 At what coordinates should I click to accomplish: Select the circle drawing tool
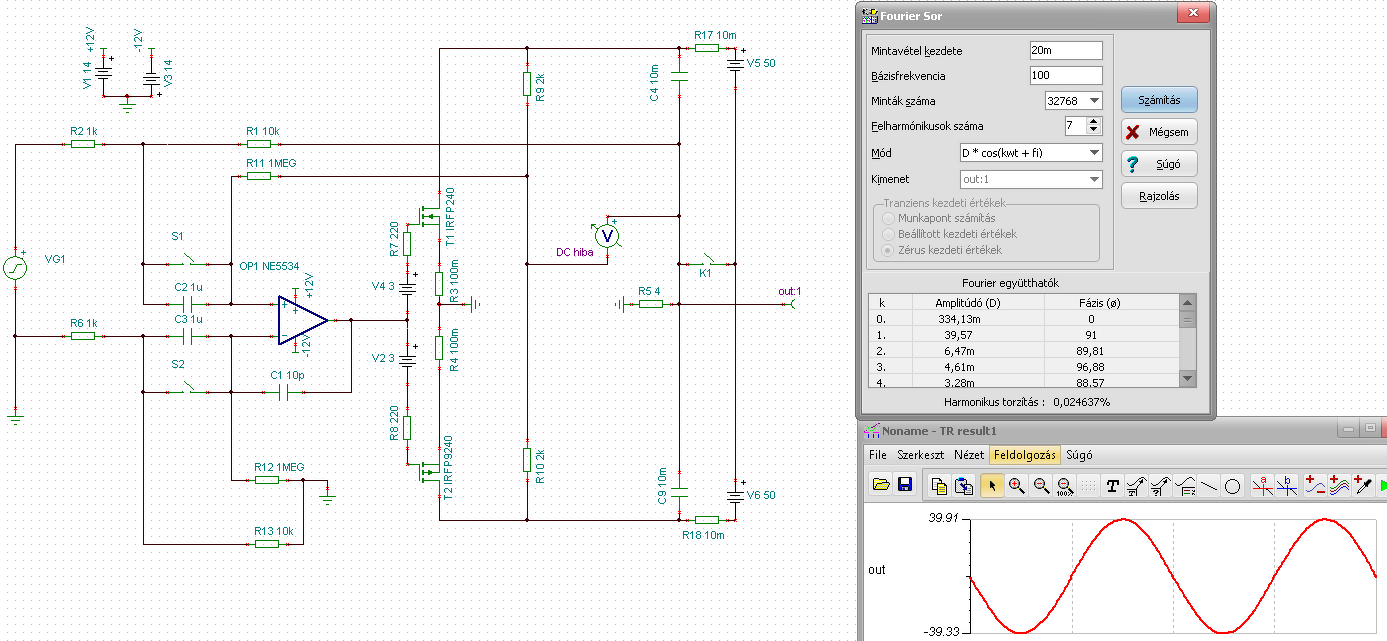tap(1233, 485)
